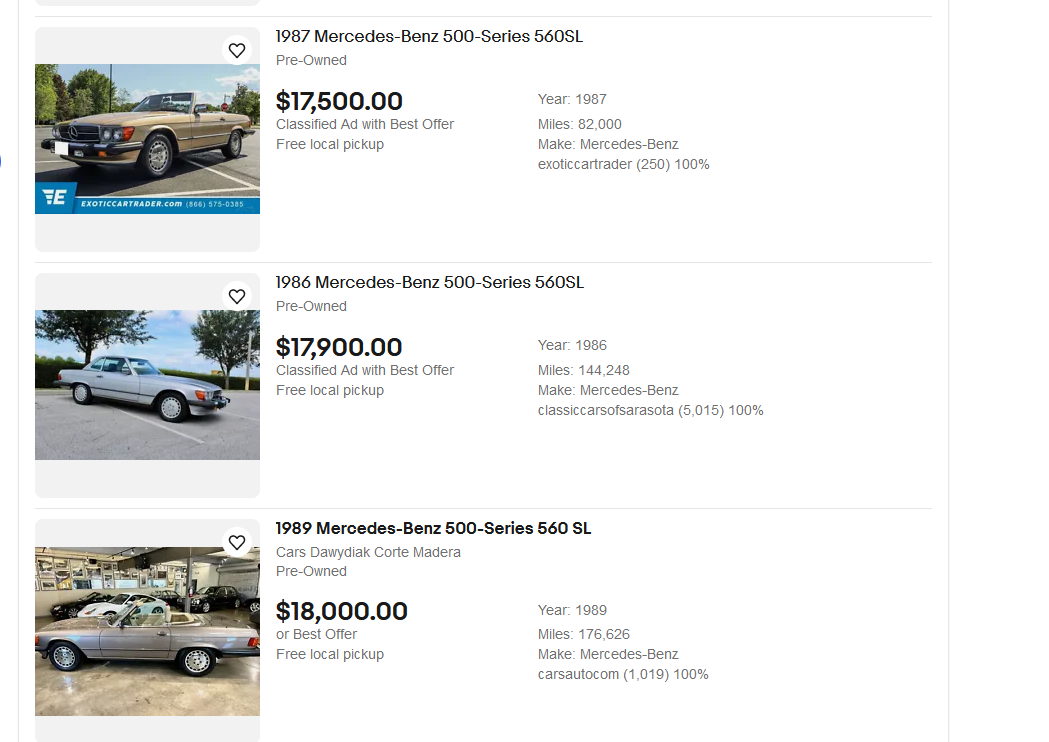The image size is (1049, 742).
Task: Open the gold 1987 Mercedes convertible photo
Action: click(147, 125)
